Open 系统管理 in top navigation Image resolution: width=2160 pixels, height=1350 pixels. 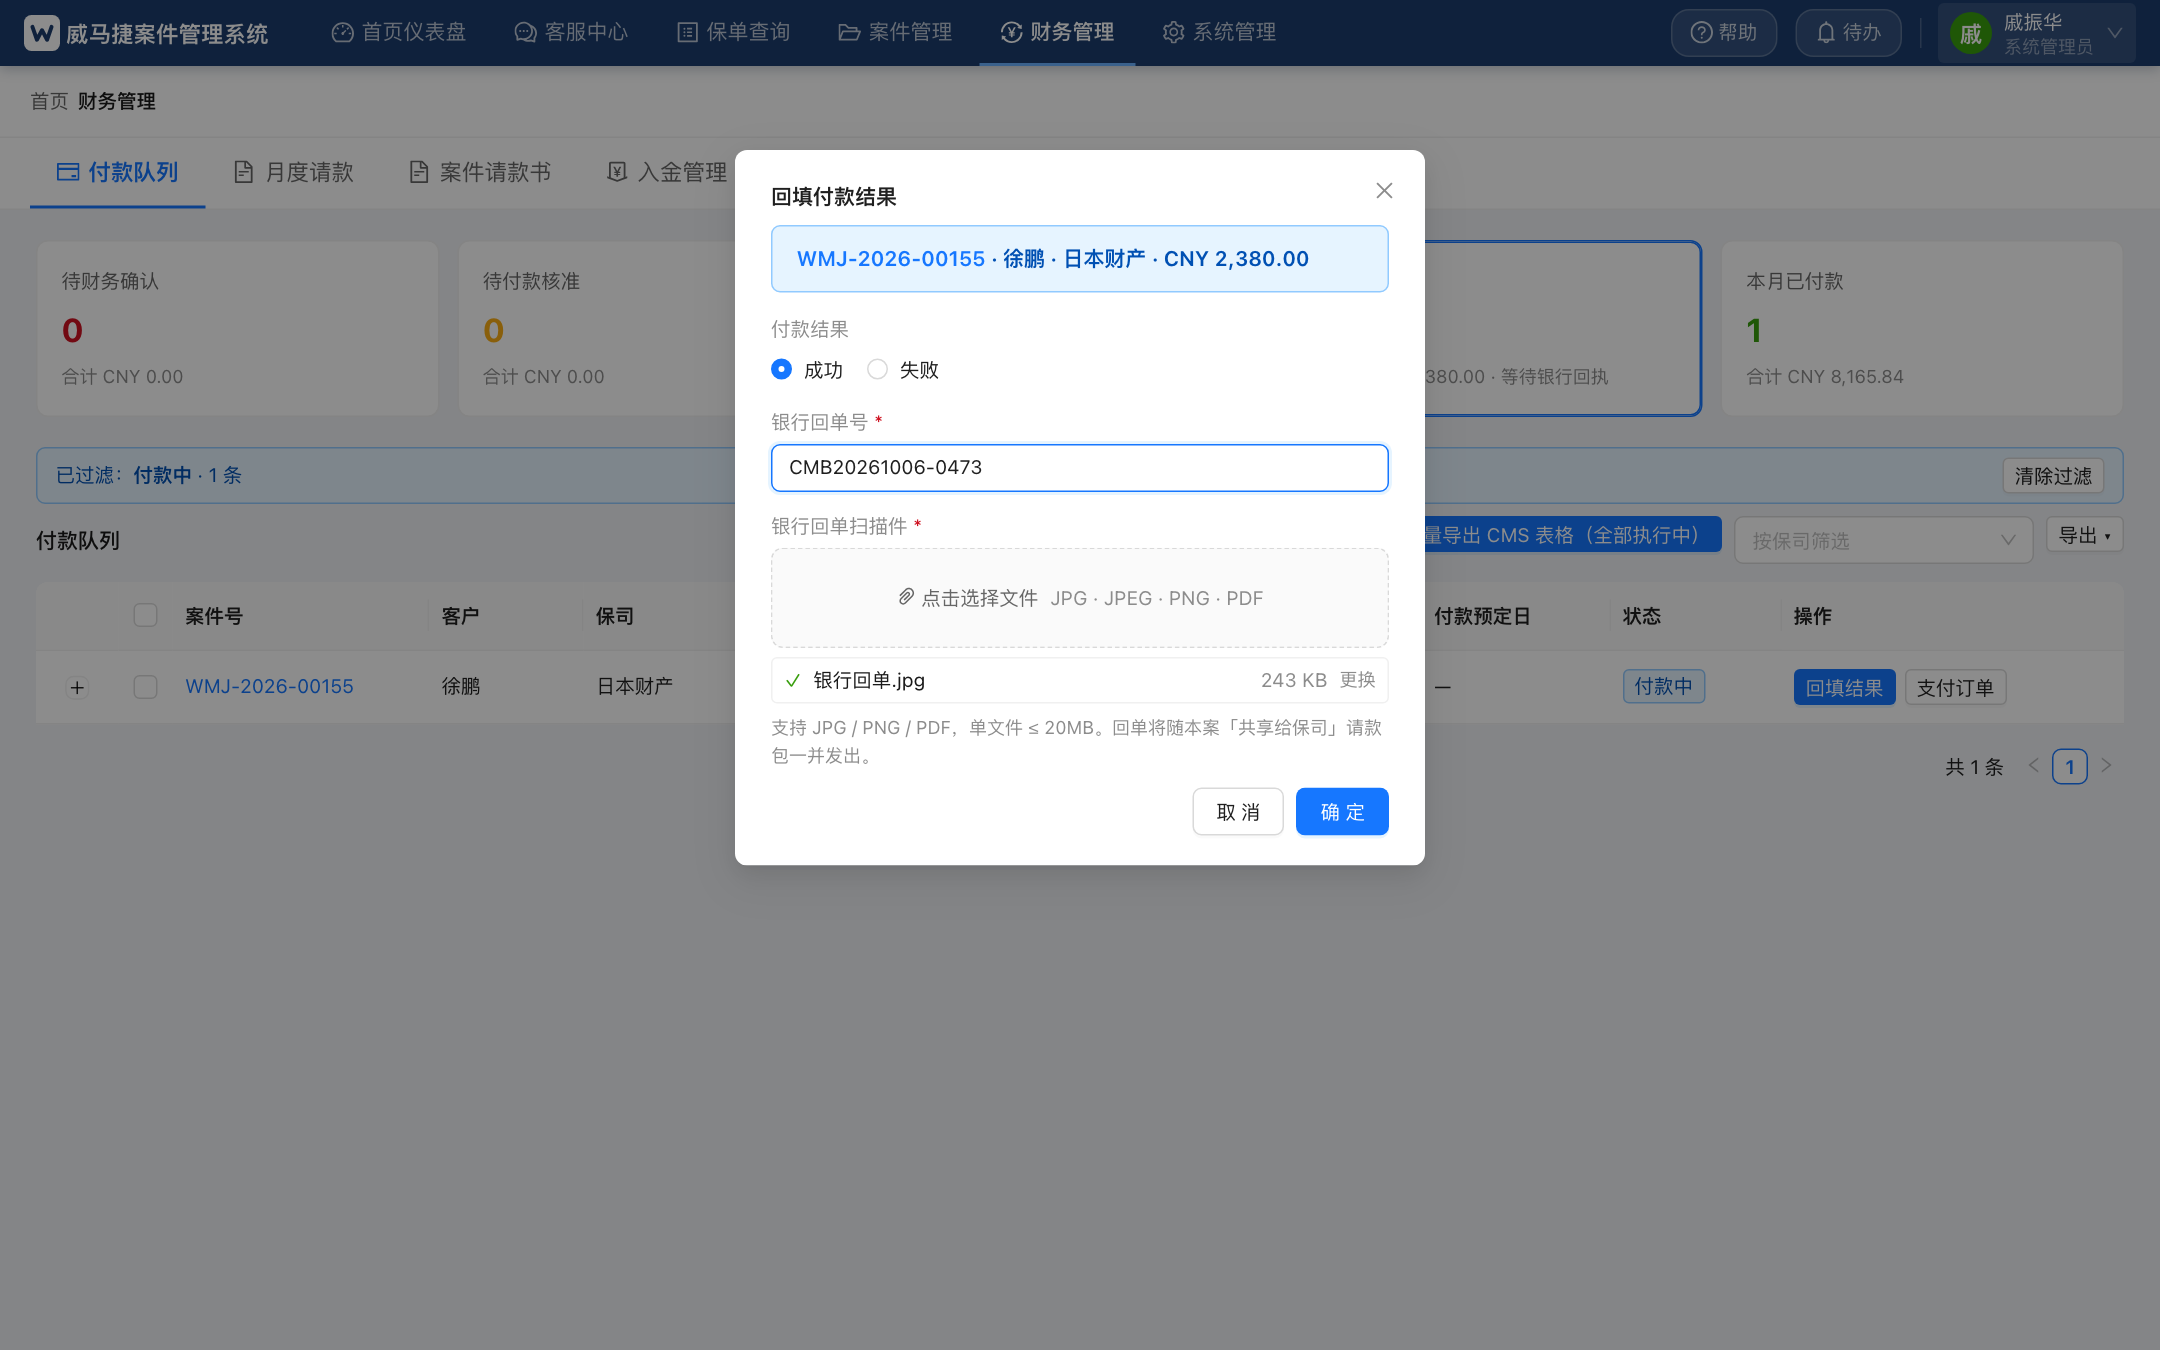tap(1219, 32)
